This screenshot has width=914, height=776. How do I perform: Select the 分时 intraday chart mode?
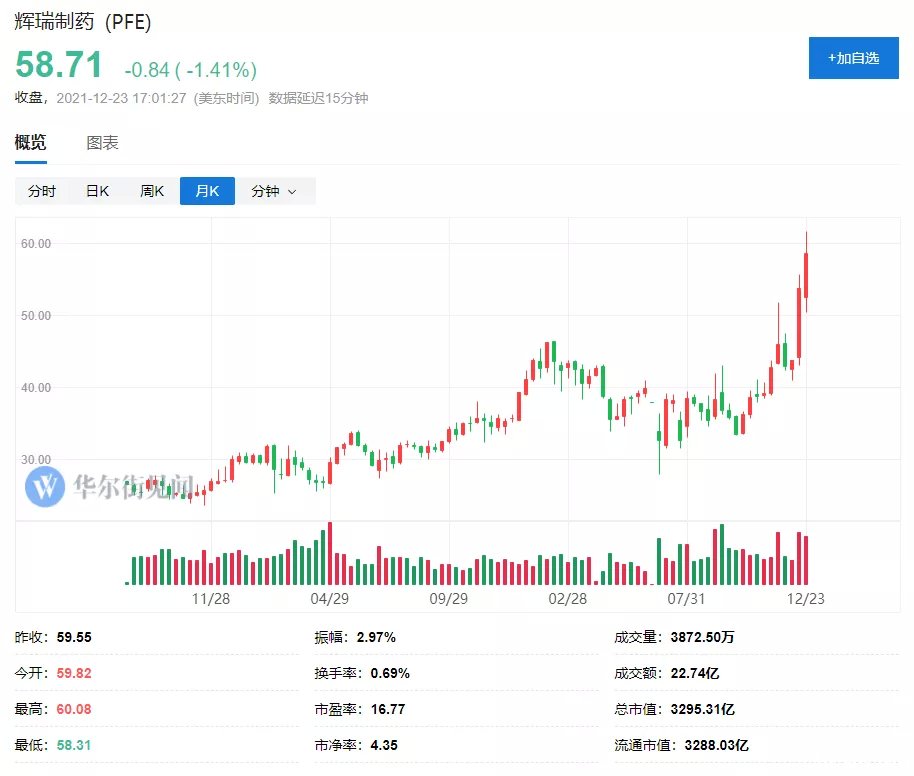42,191
